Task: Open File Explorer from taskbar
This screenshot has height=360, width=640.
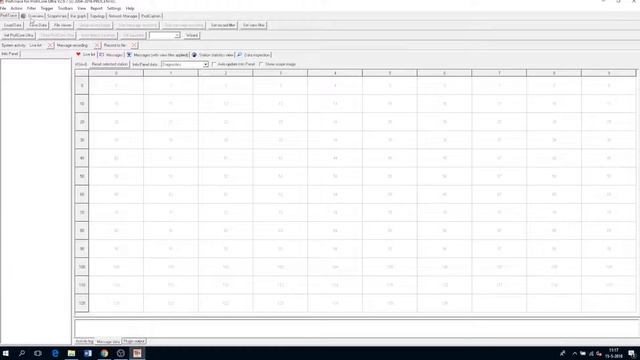Action: [71, 353]
